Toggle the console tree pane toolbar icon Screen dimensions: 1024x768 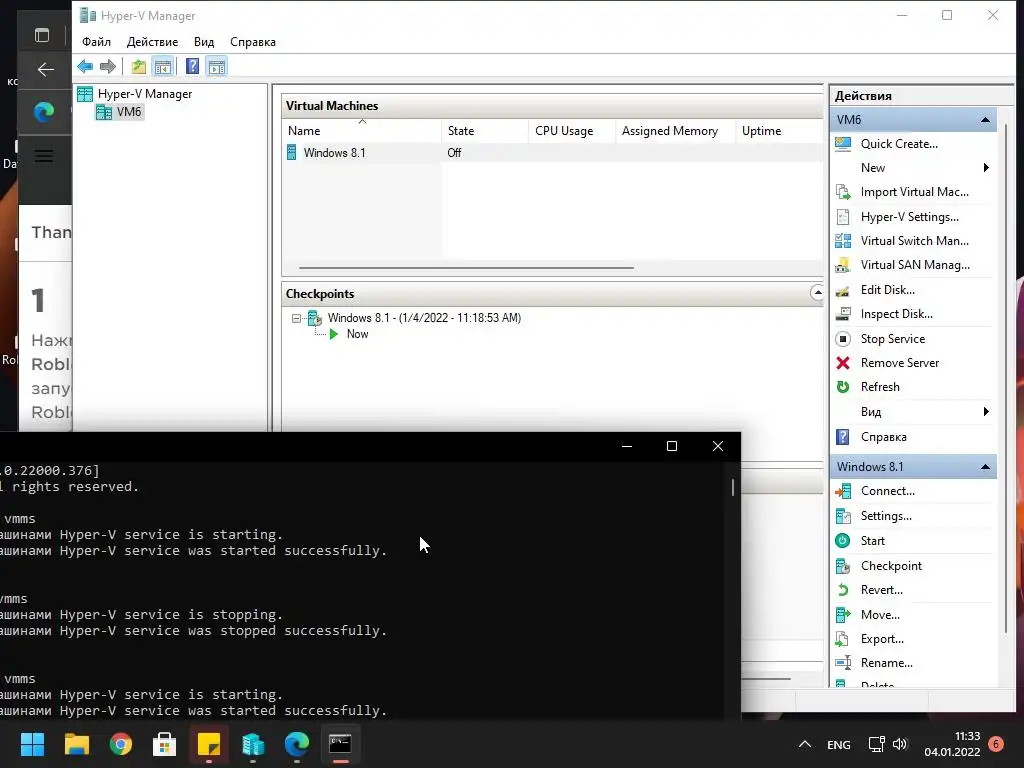pos(163,66)
